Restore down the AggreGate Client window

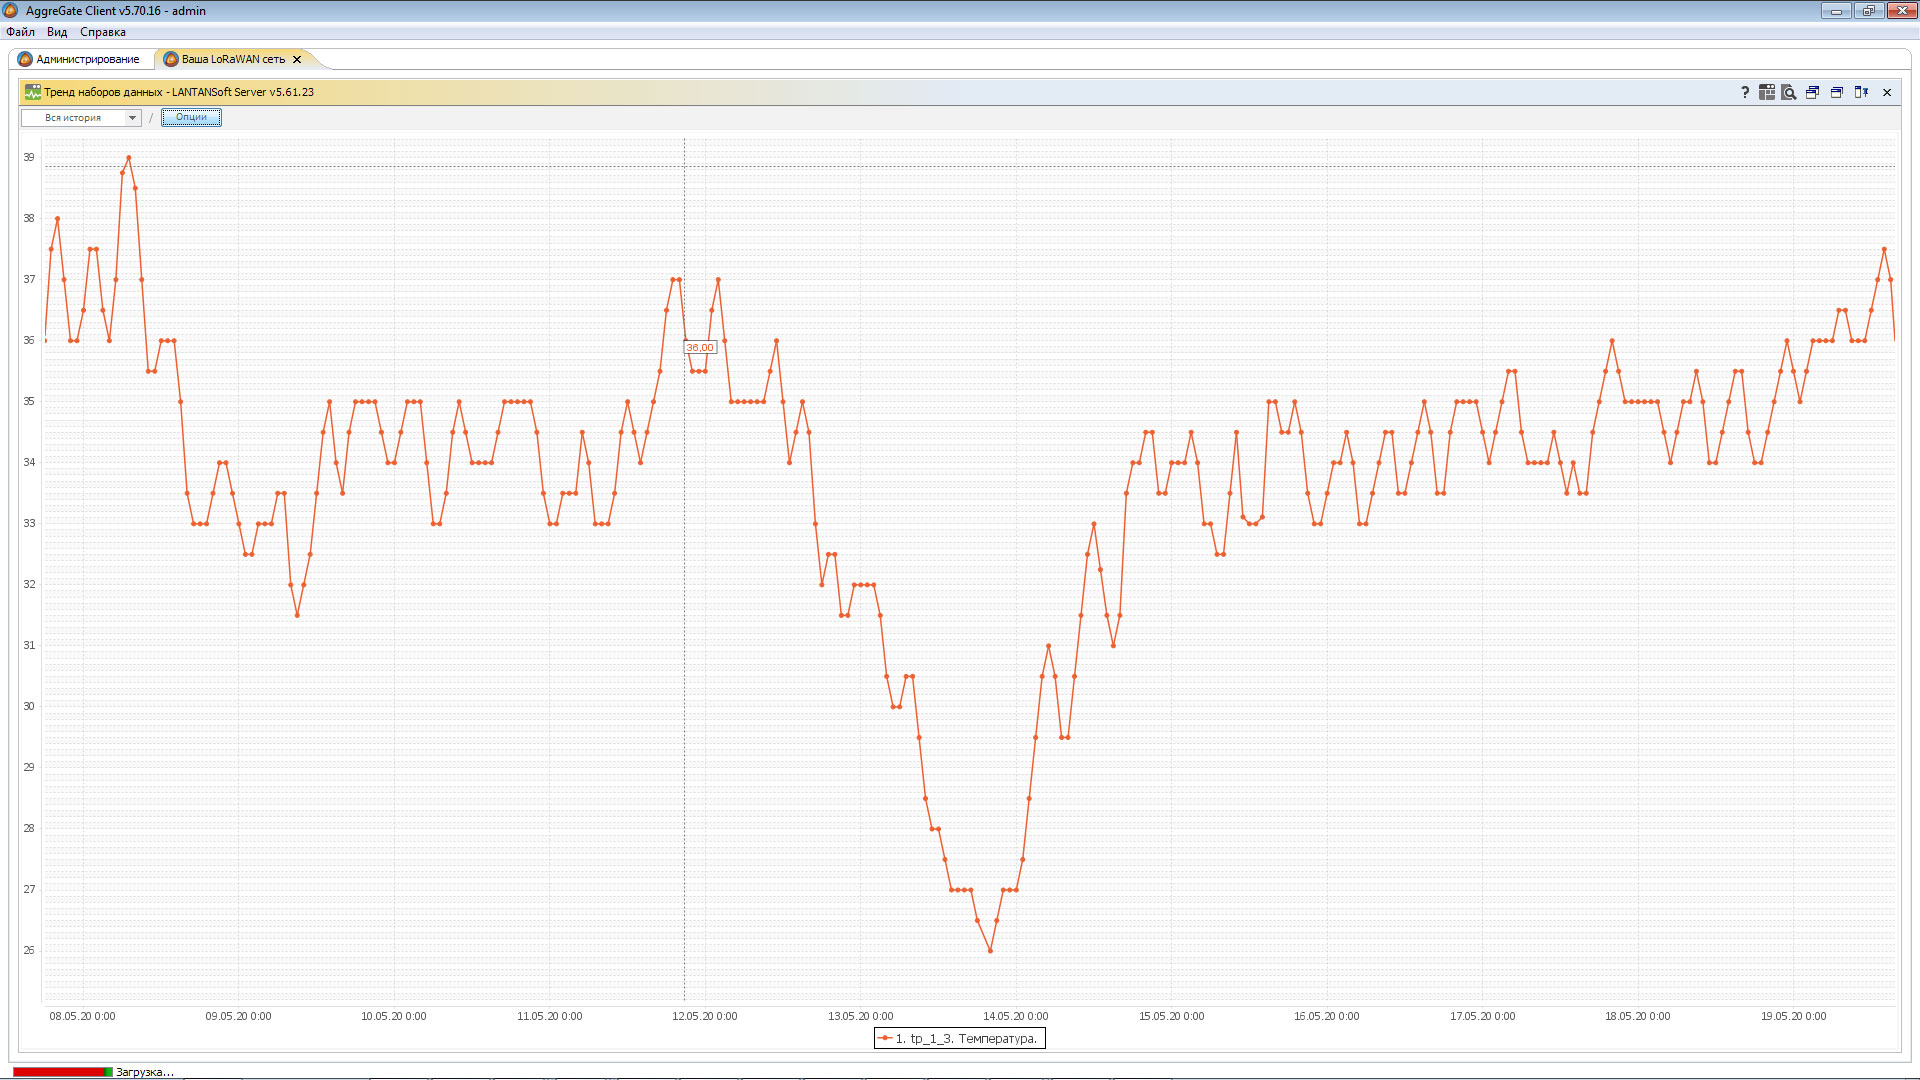click(x=1868, y=11)
